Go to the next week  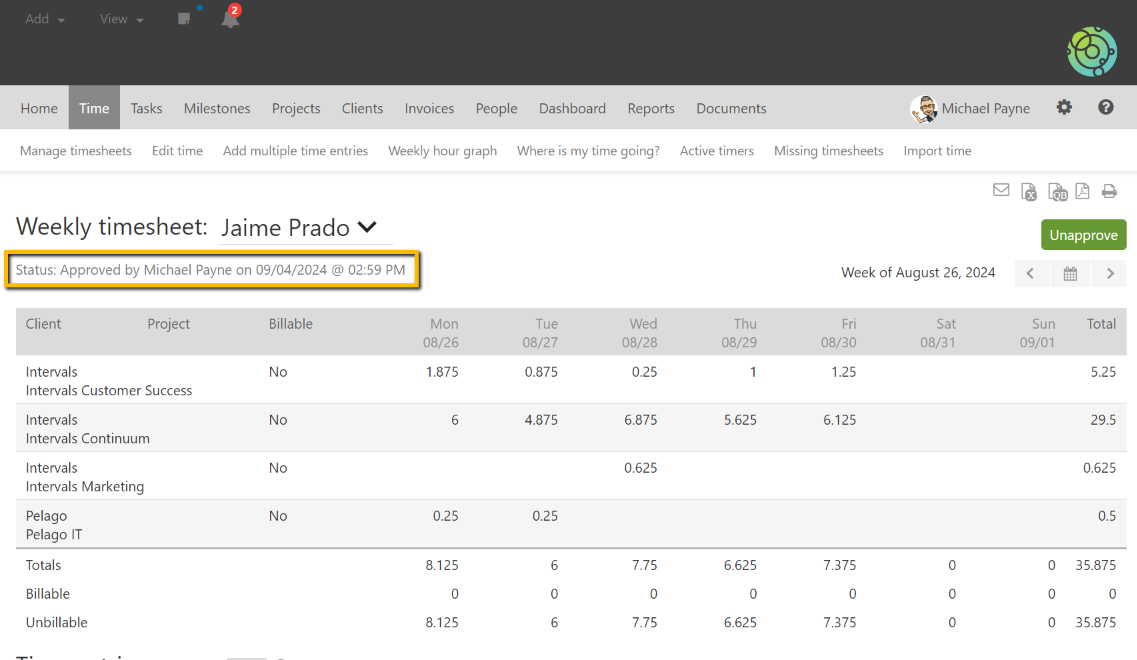(1110, 273)
